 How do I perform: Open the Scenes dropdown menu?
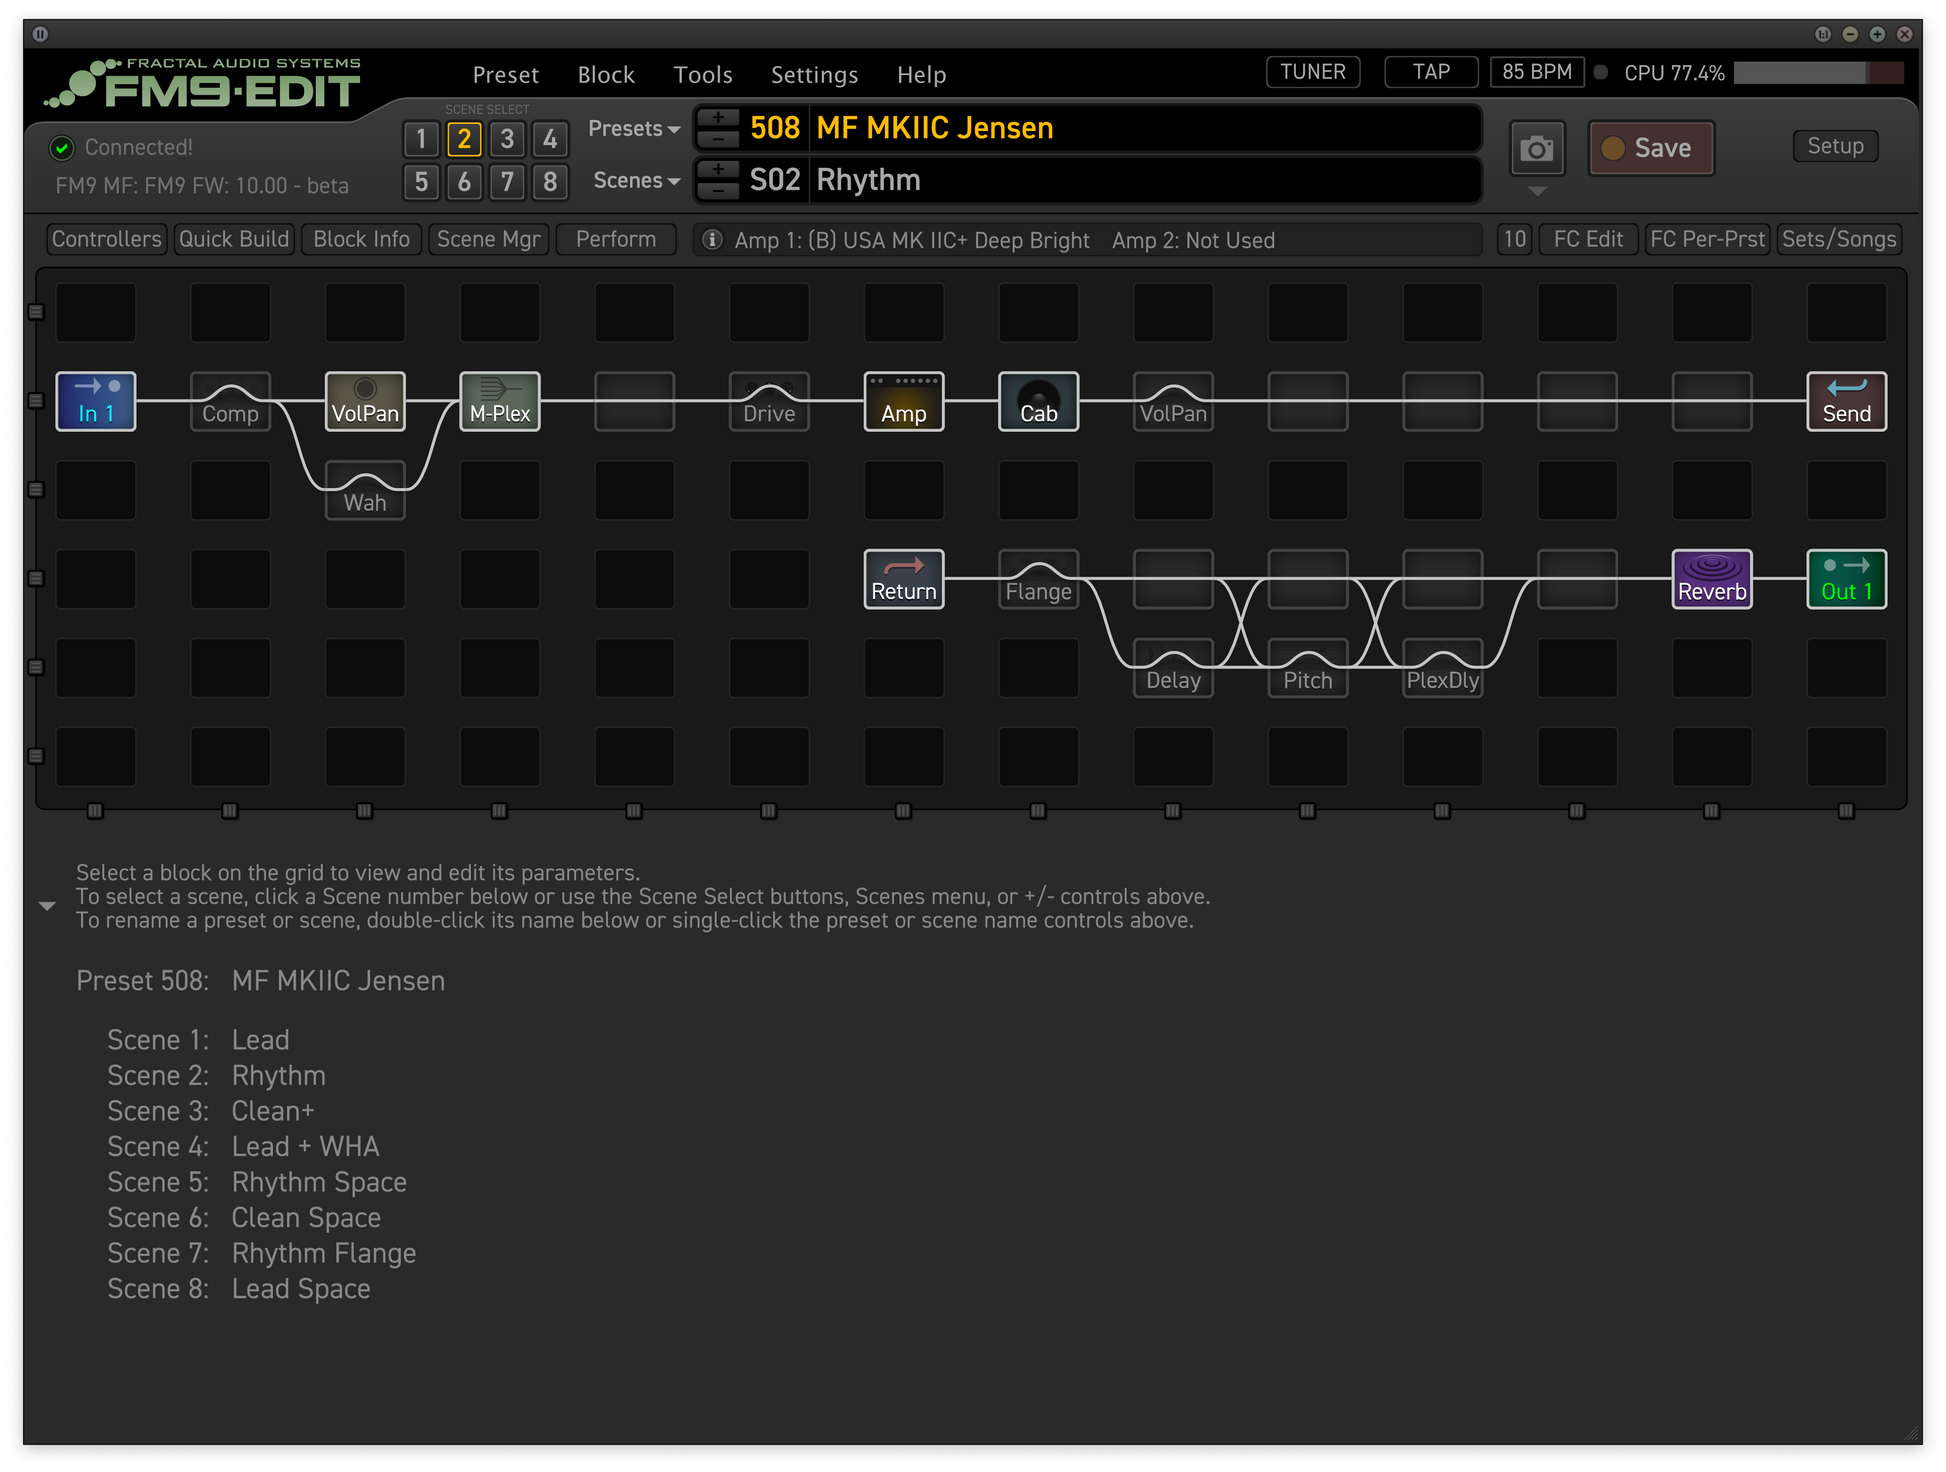(635, 181)
